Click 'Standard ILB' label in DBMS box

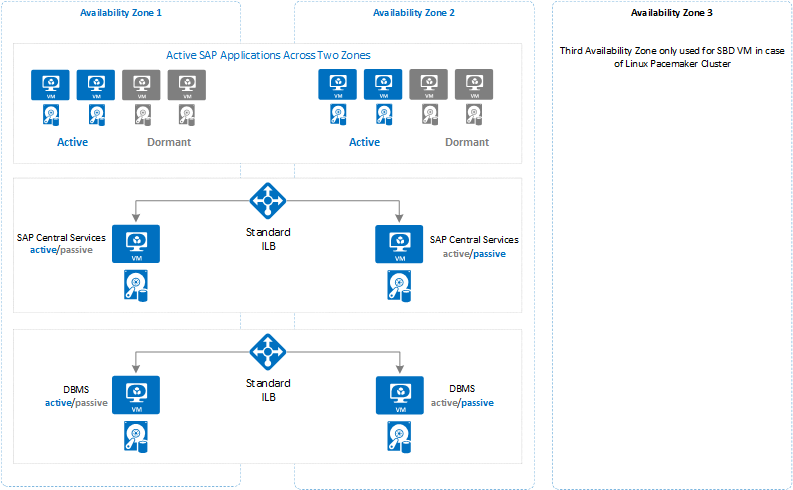pos(268,390)
